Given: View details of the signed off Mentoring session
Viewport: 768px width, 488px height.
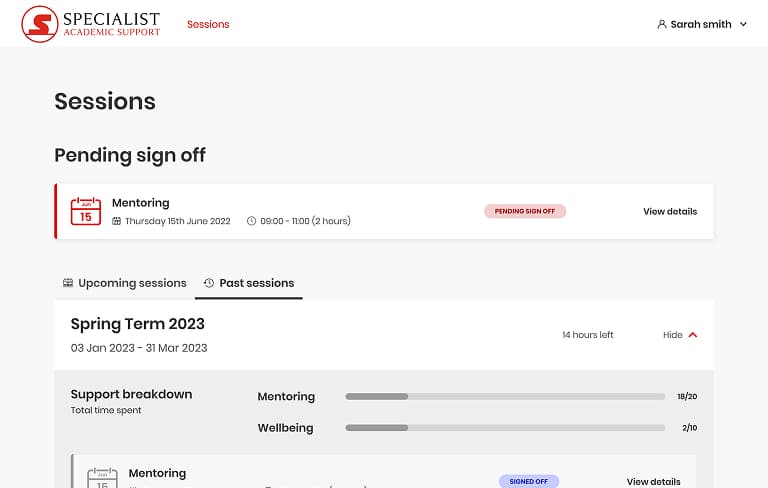Looking at the screenshot, I should pyautogui.click(x=653, y=482).
